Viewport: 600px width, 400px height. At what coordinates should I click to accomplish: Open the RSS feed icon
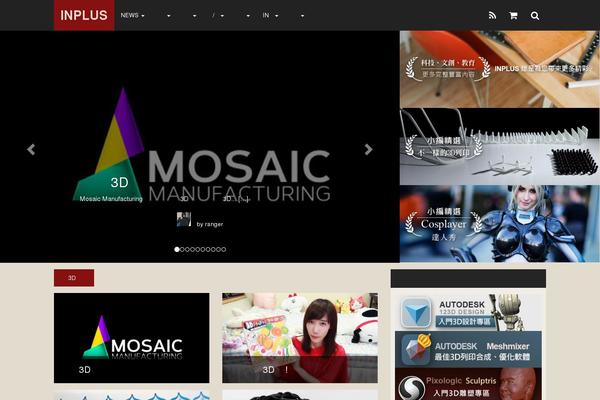492,15
